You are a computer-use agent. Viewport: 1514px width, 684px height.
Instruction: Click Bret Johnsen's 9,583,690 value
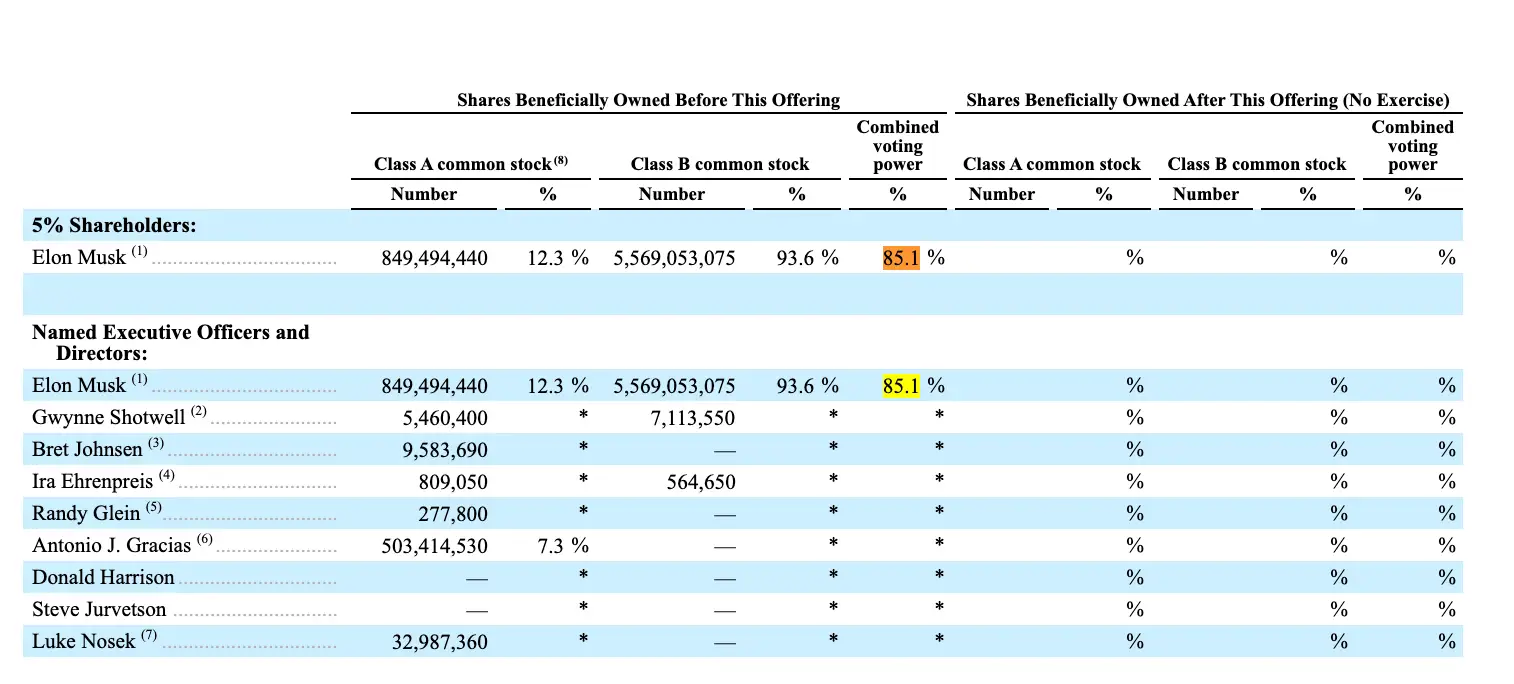[x=445, y=451]
